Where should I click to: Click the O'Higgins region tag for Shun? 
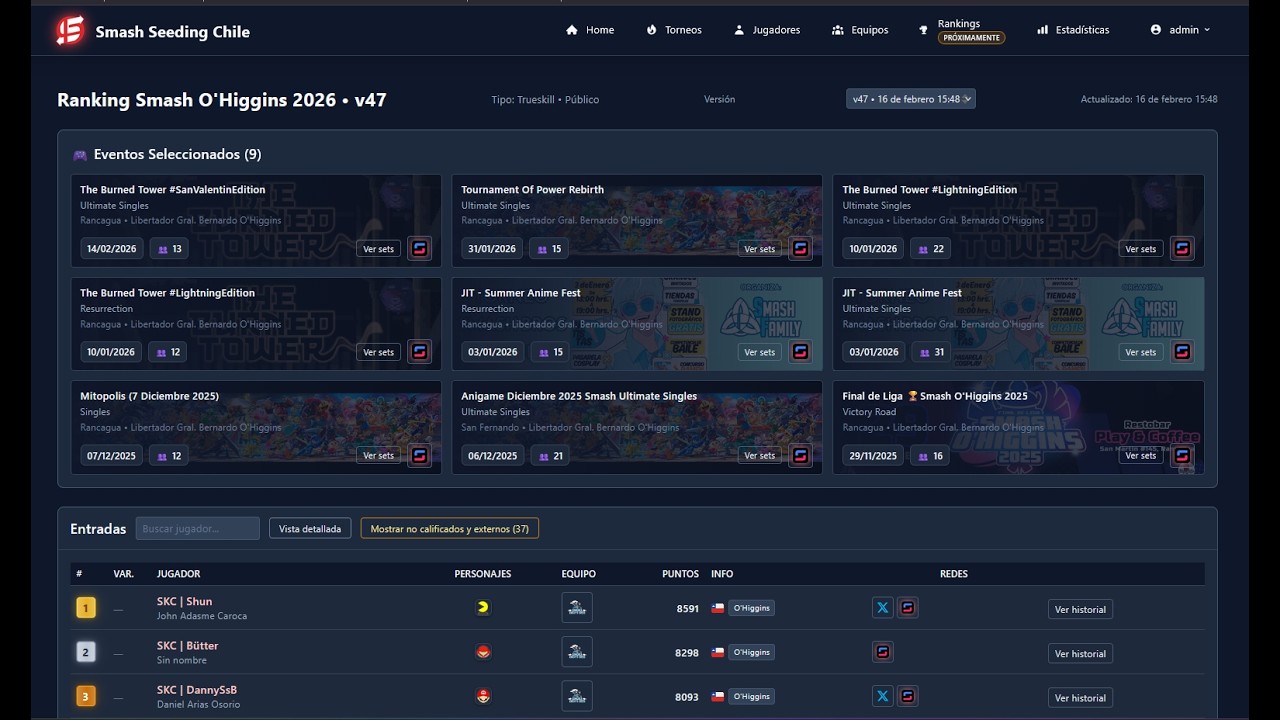pyautogui.click(x=751, y=608)
